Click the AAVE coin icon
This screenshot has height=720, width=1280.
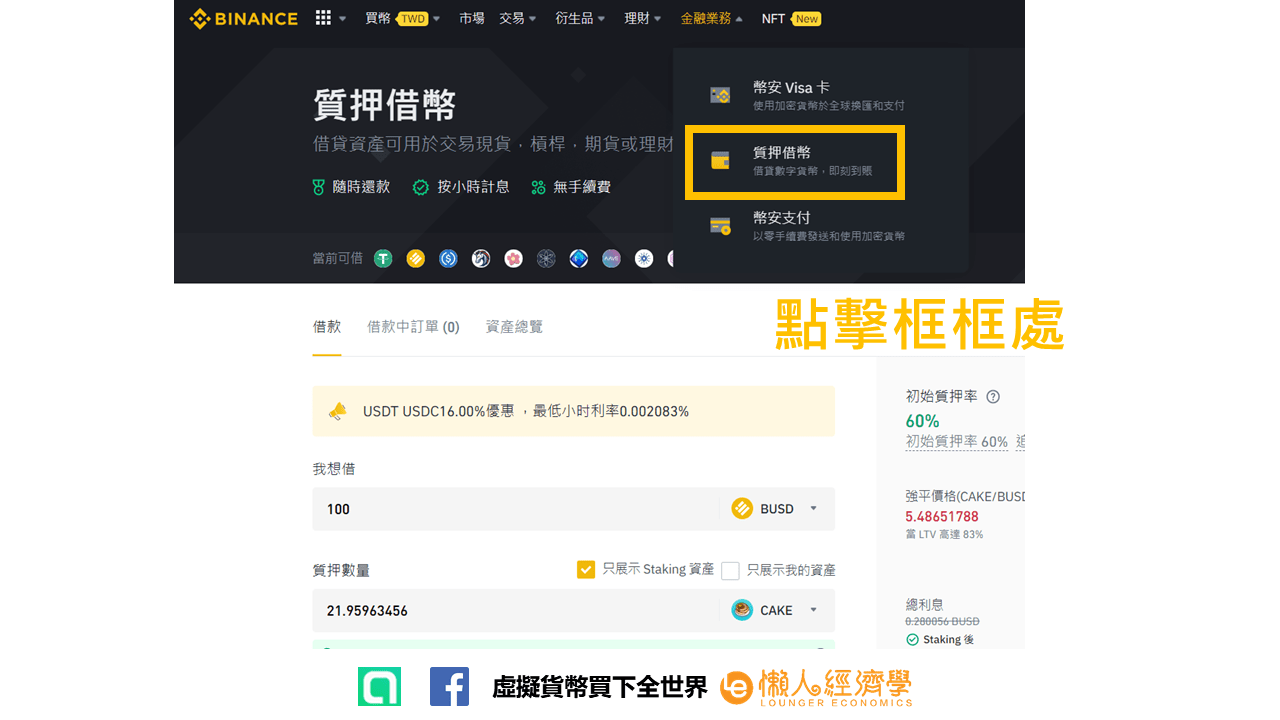tap(612, 259)
